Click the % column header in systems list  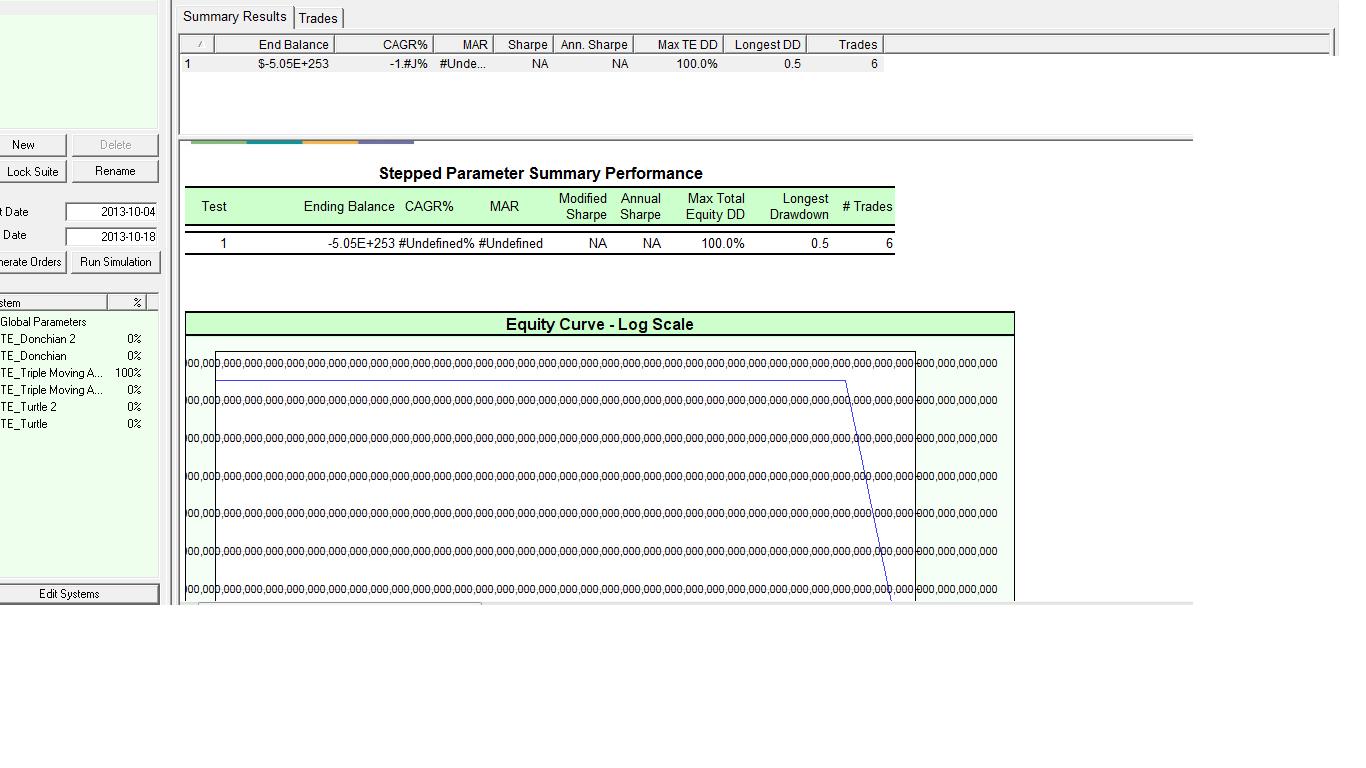pos(138,302)
